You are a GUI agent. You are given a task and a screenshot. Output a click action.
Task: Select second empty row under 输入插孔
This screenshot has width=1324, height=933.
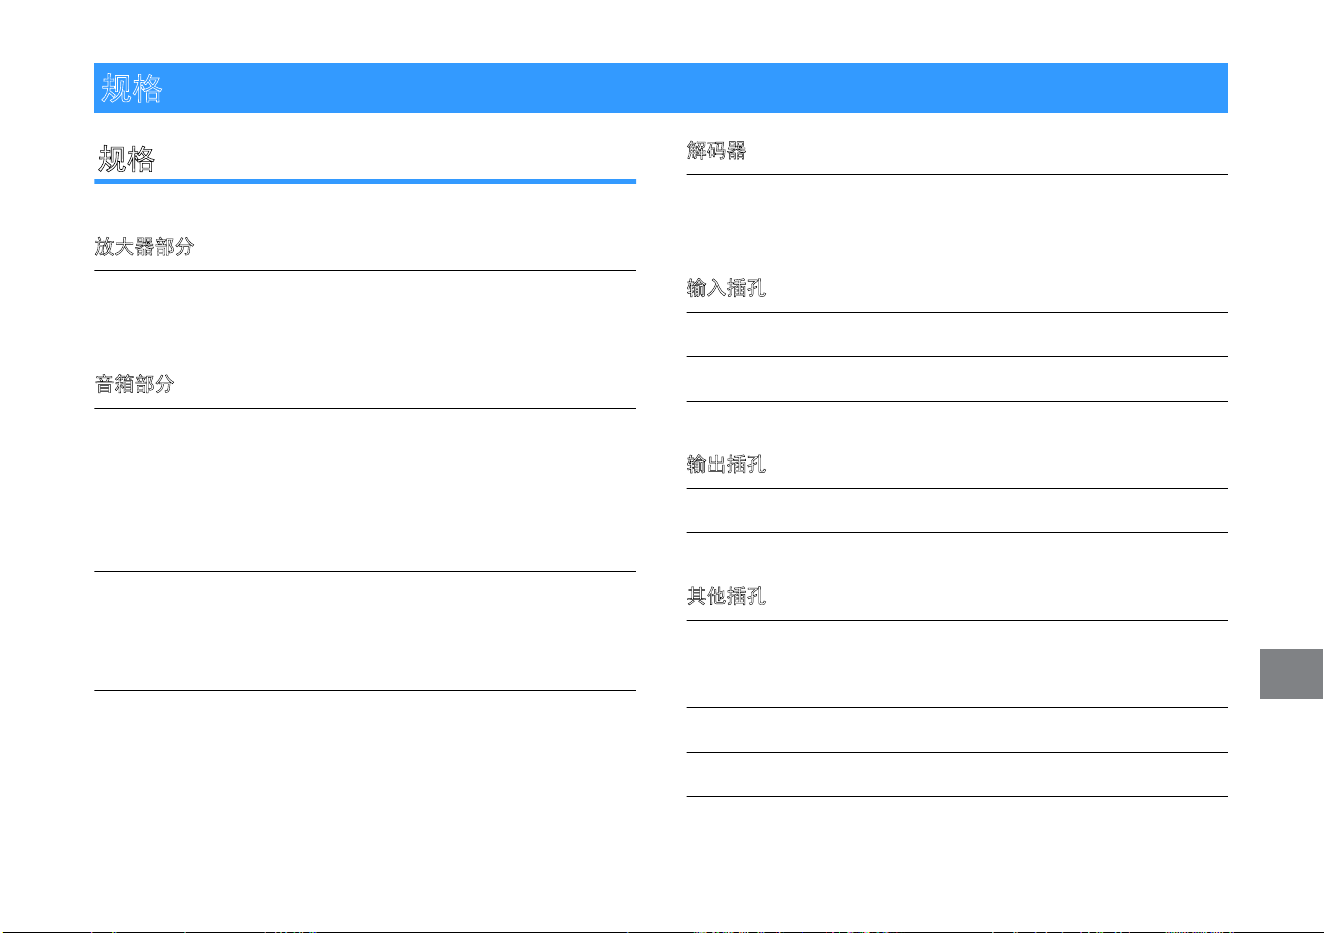pyautogui.click(x=957, y=379)
